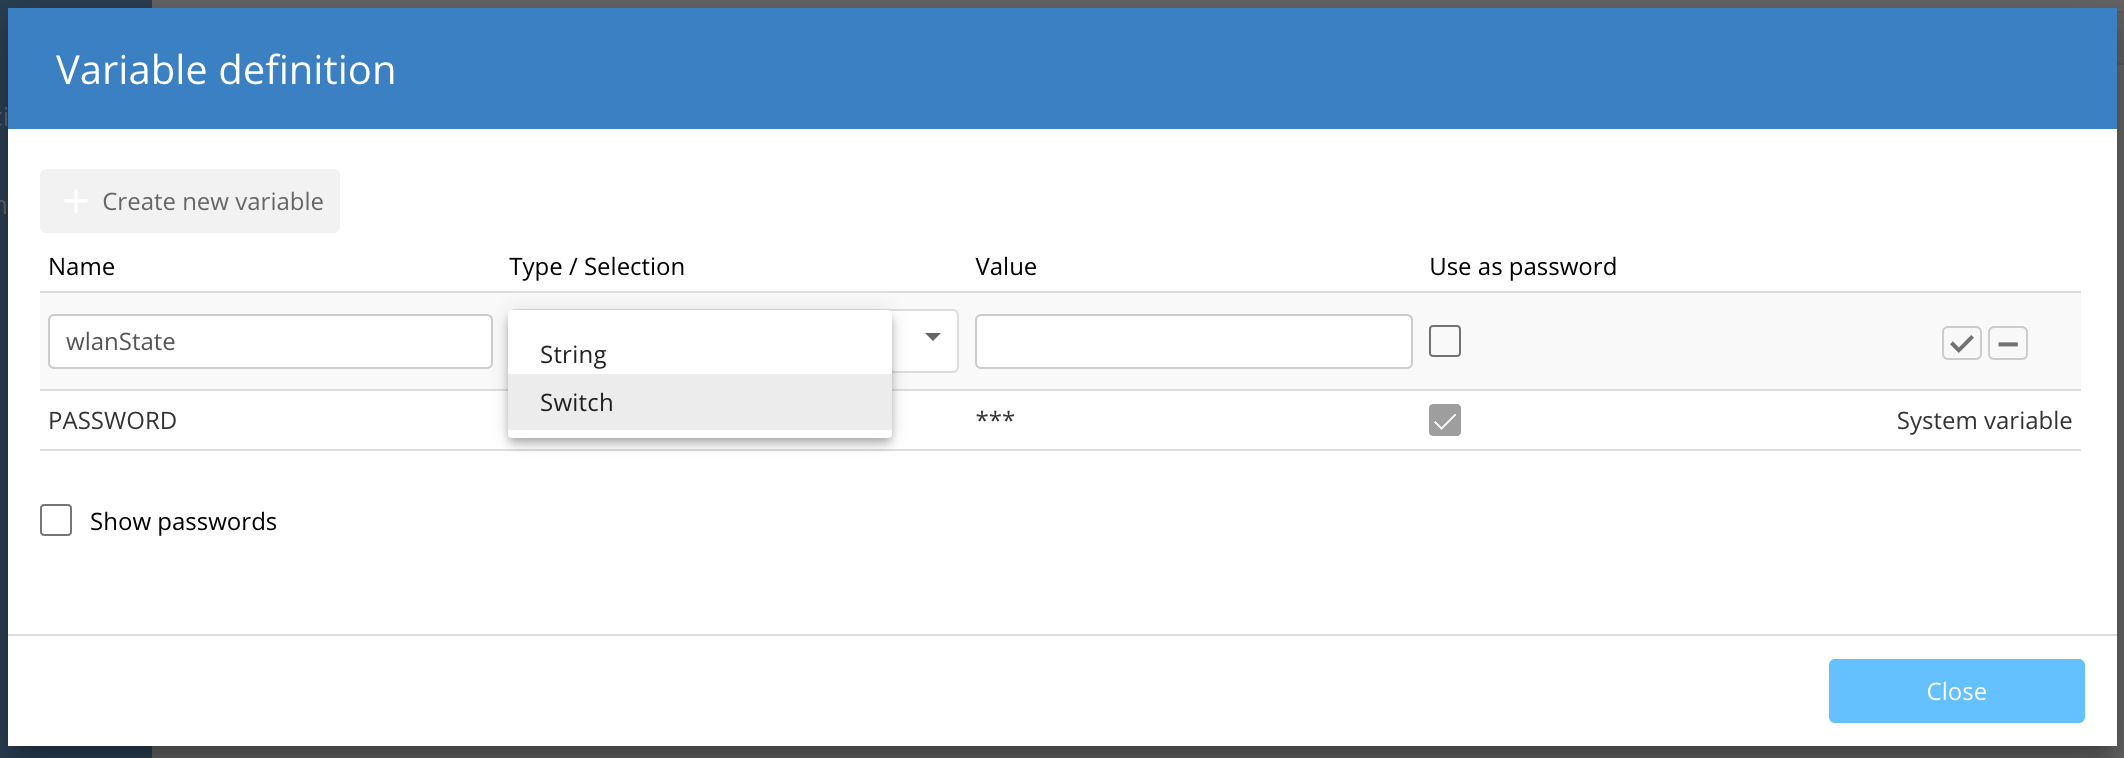Select Switch from the type list
This screenshot has width=2124, height=758.
click(576, 402)
